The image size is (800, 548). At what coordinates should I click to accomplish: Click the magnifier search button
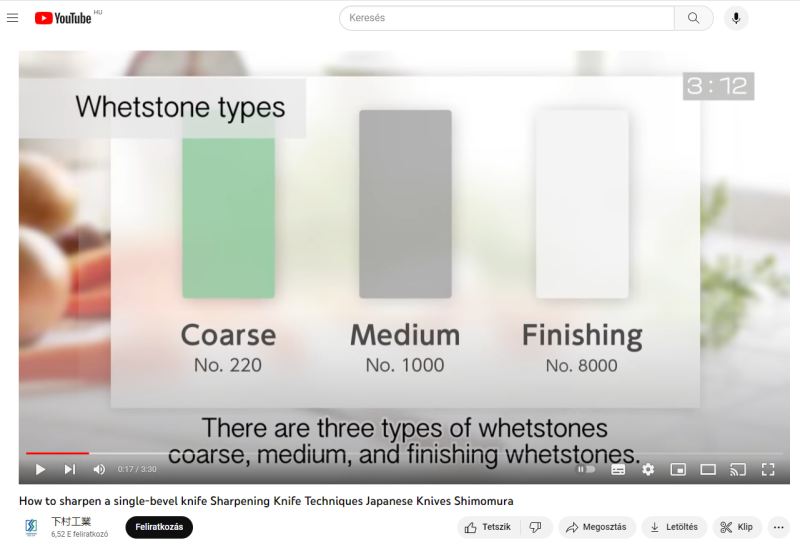693,18
